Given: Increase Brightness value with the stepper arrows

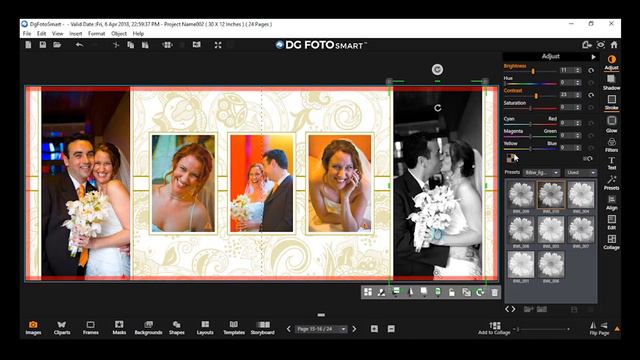Looking at the screenshot, I should pyautogui.click(x=578, y=70).
